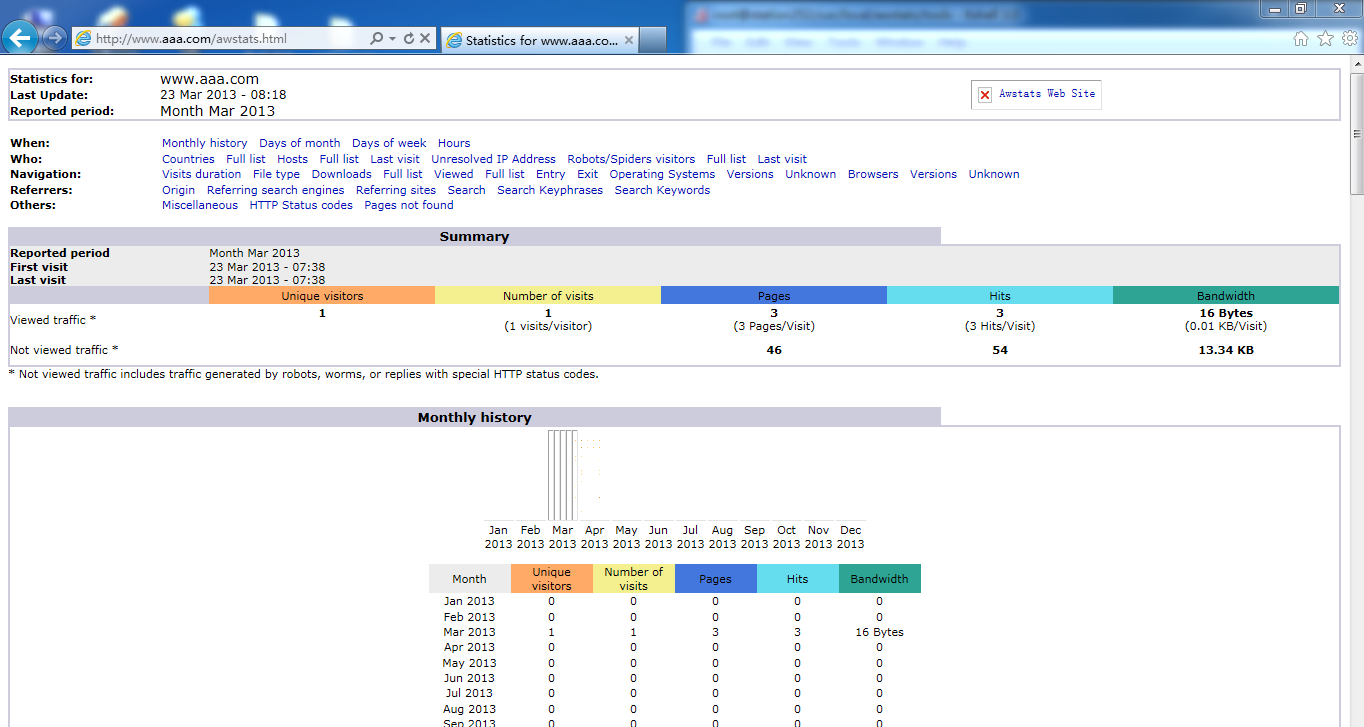Open the Tools gear icon

pyautogui.click(x=1350, y=38)
